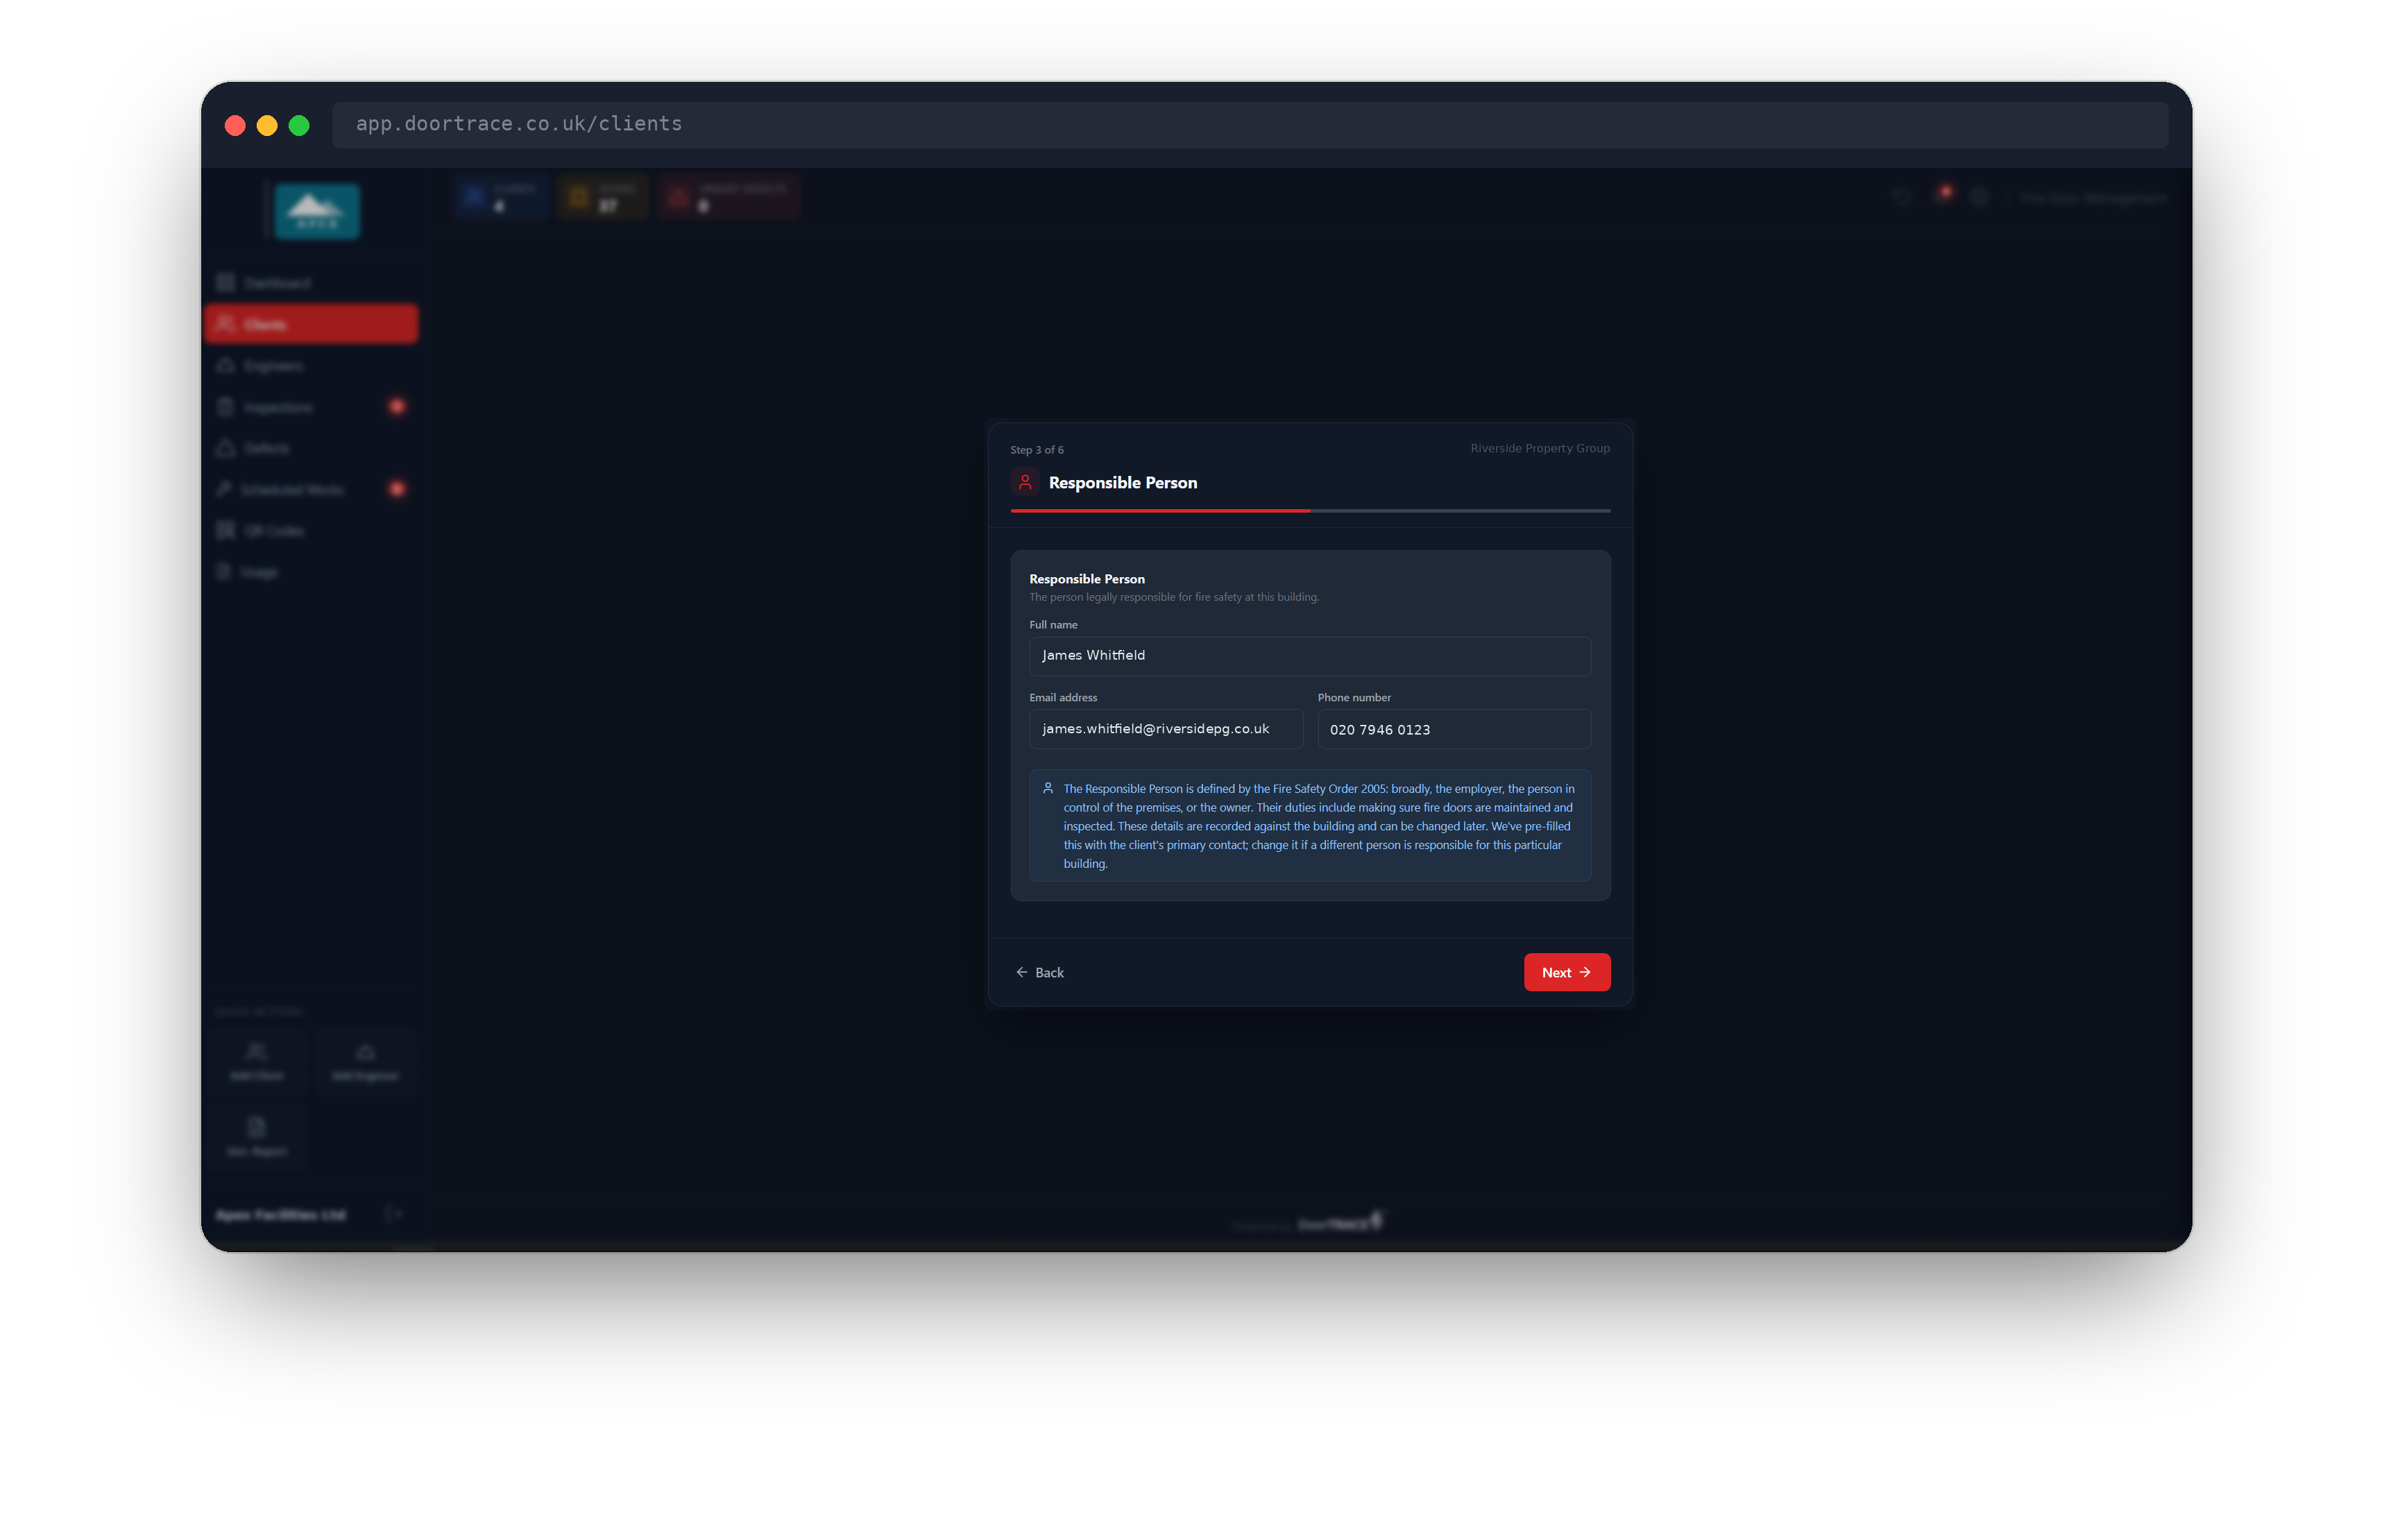Click the Inspections clipboard icon in the sidebar
This screenshot has height=1540, width=2393.
pos(226,407)
